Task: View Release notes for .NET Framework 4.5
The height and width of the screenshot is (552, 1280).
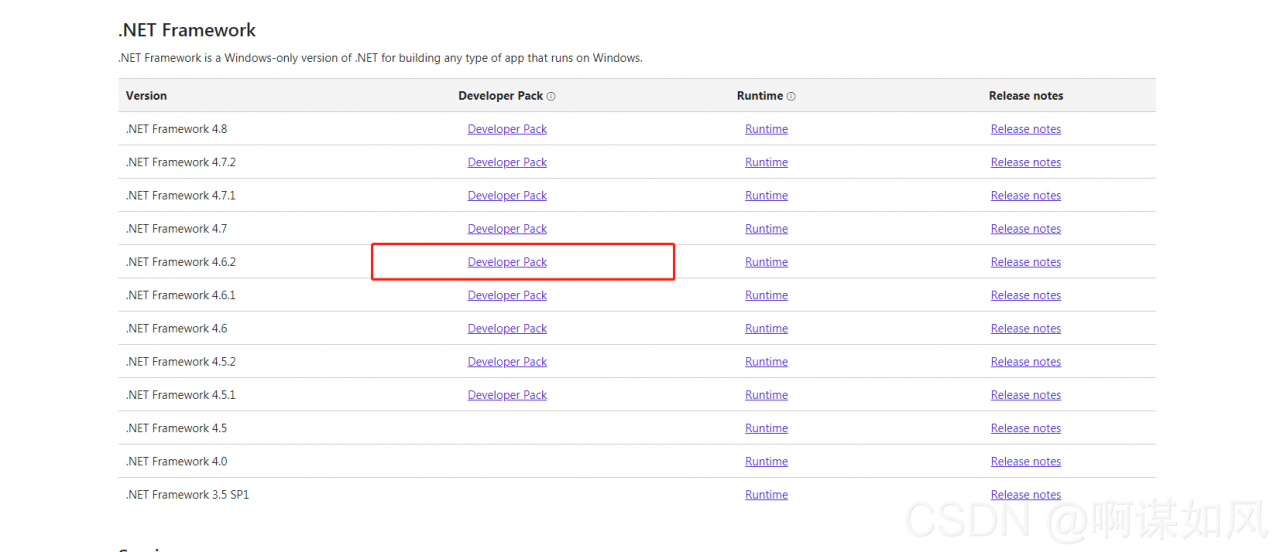Action: (x=1026, y=428)
